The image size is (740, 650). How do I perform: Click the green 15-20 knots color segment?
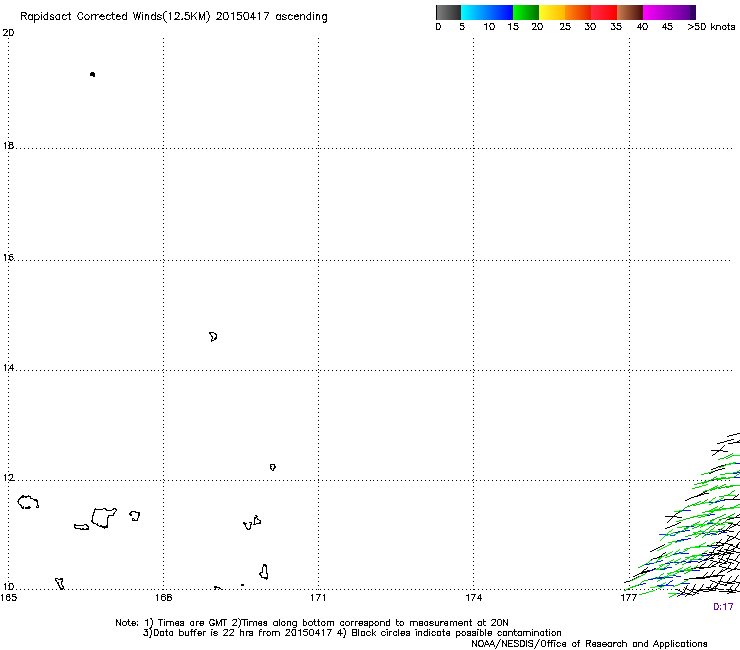tap(526, 12)
